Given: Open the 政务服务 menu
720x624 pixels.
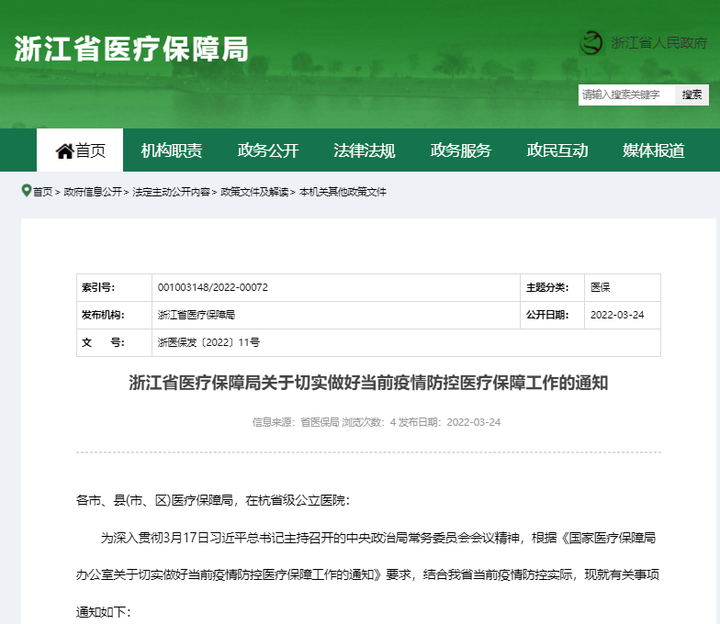Looking at the screenshot, I should click(461, 151).
